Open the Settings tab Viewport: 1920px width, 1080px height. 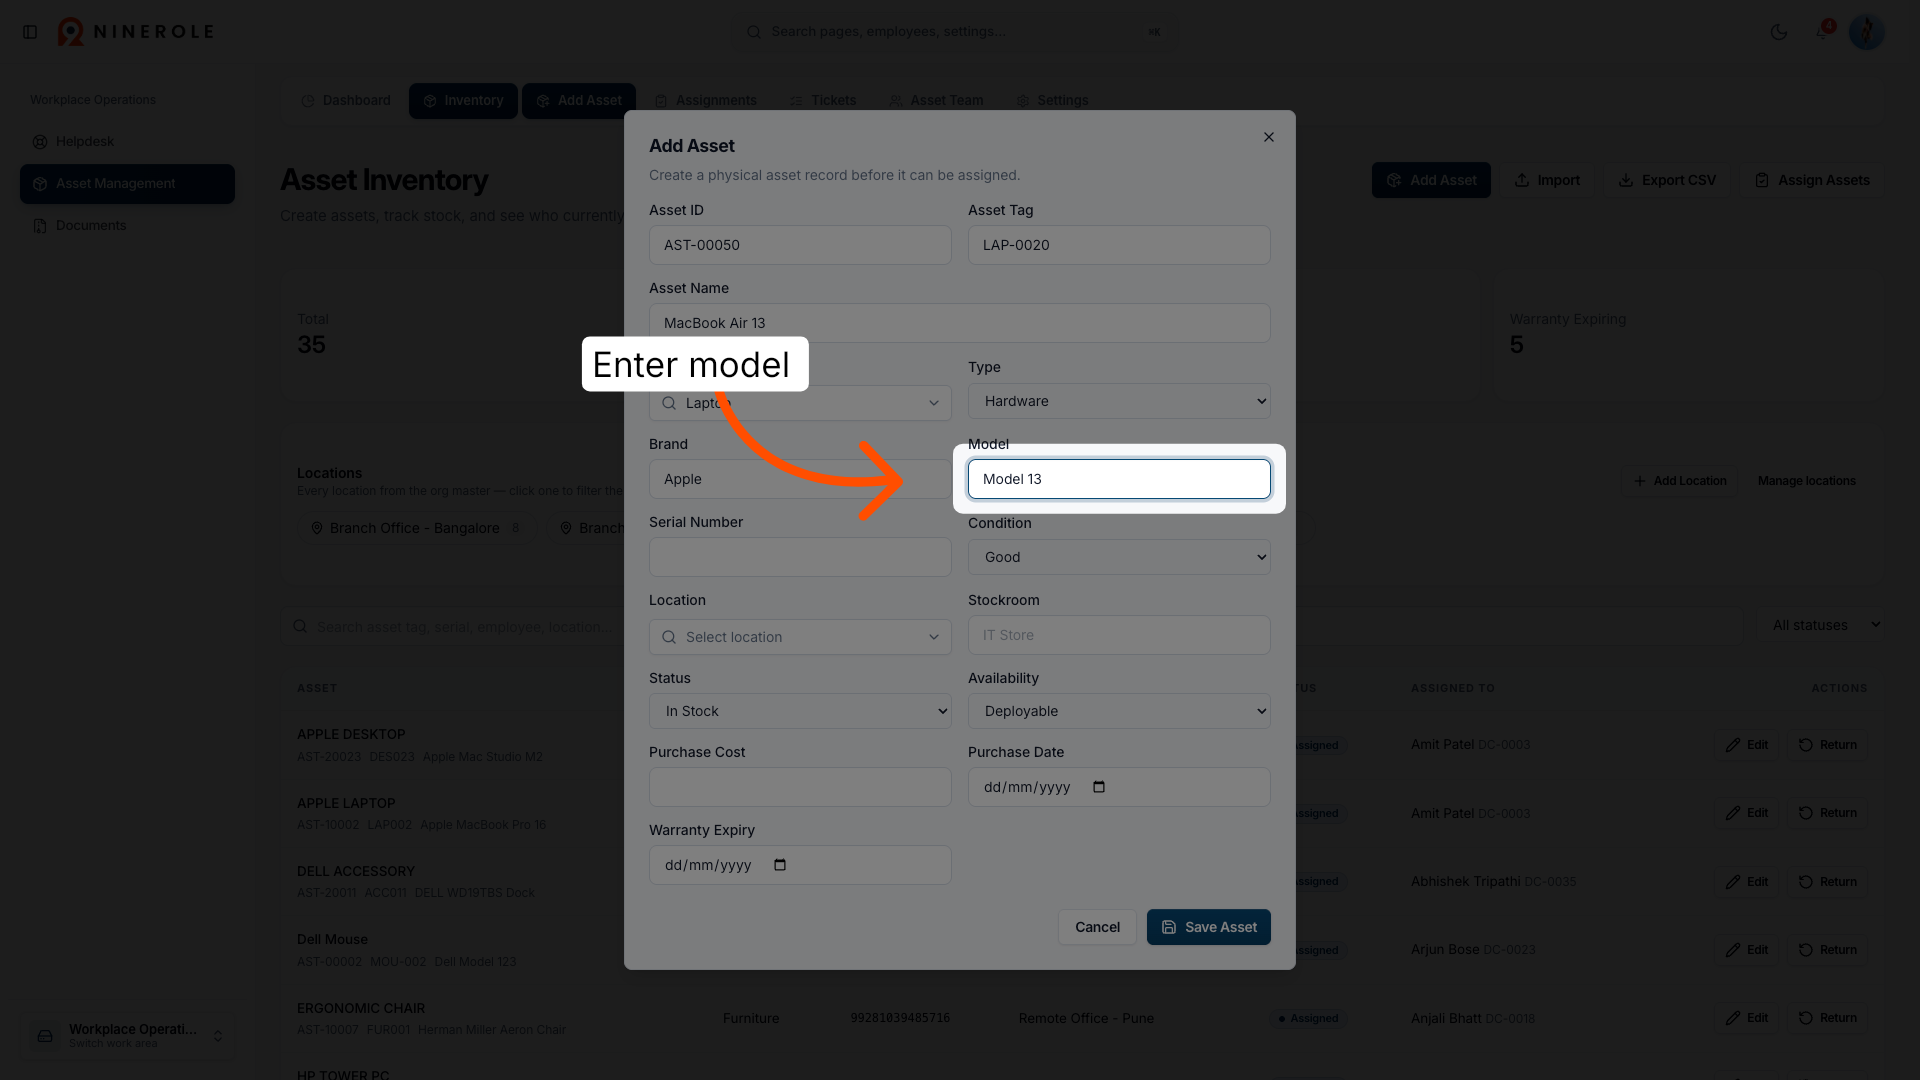pyautogui.click(x=1052, y=101)
